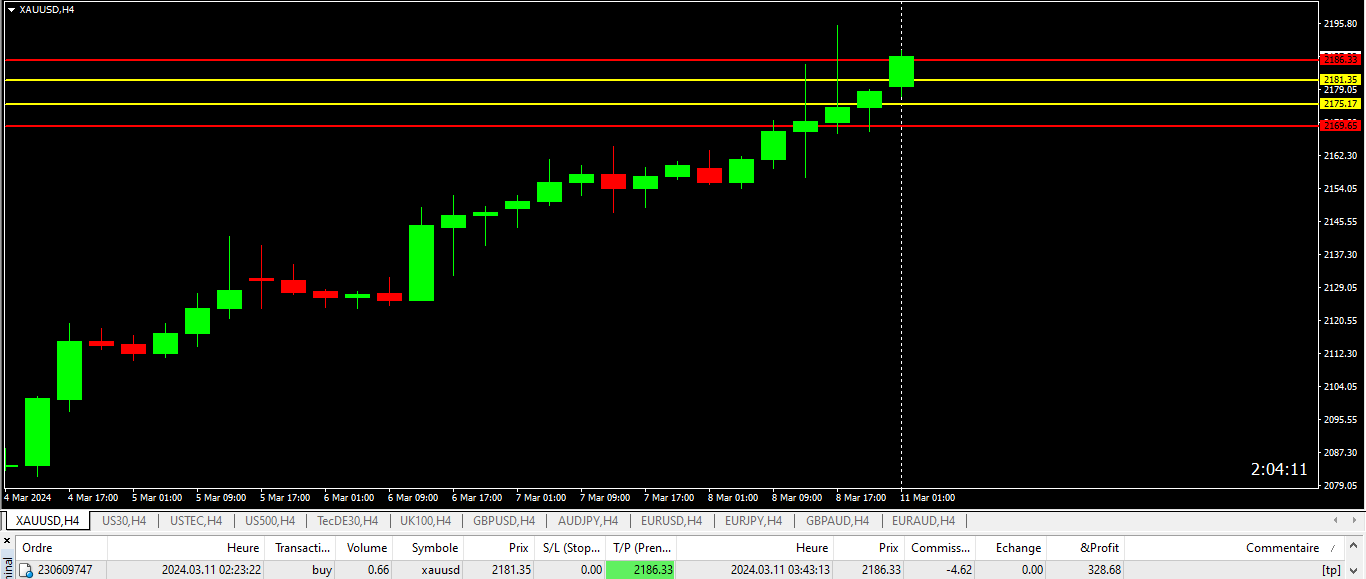Select the order icon beside 230609747
This screenshot has height=579, width=1366.
(x=27, y=570)
